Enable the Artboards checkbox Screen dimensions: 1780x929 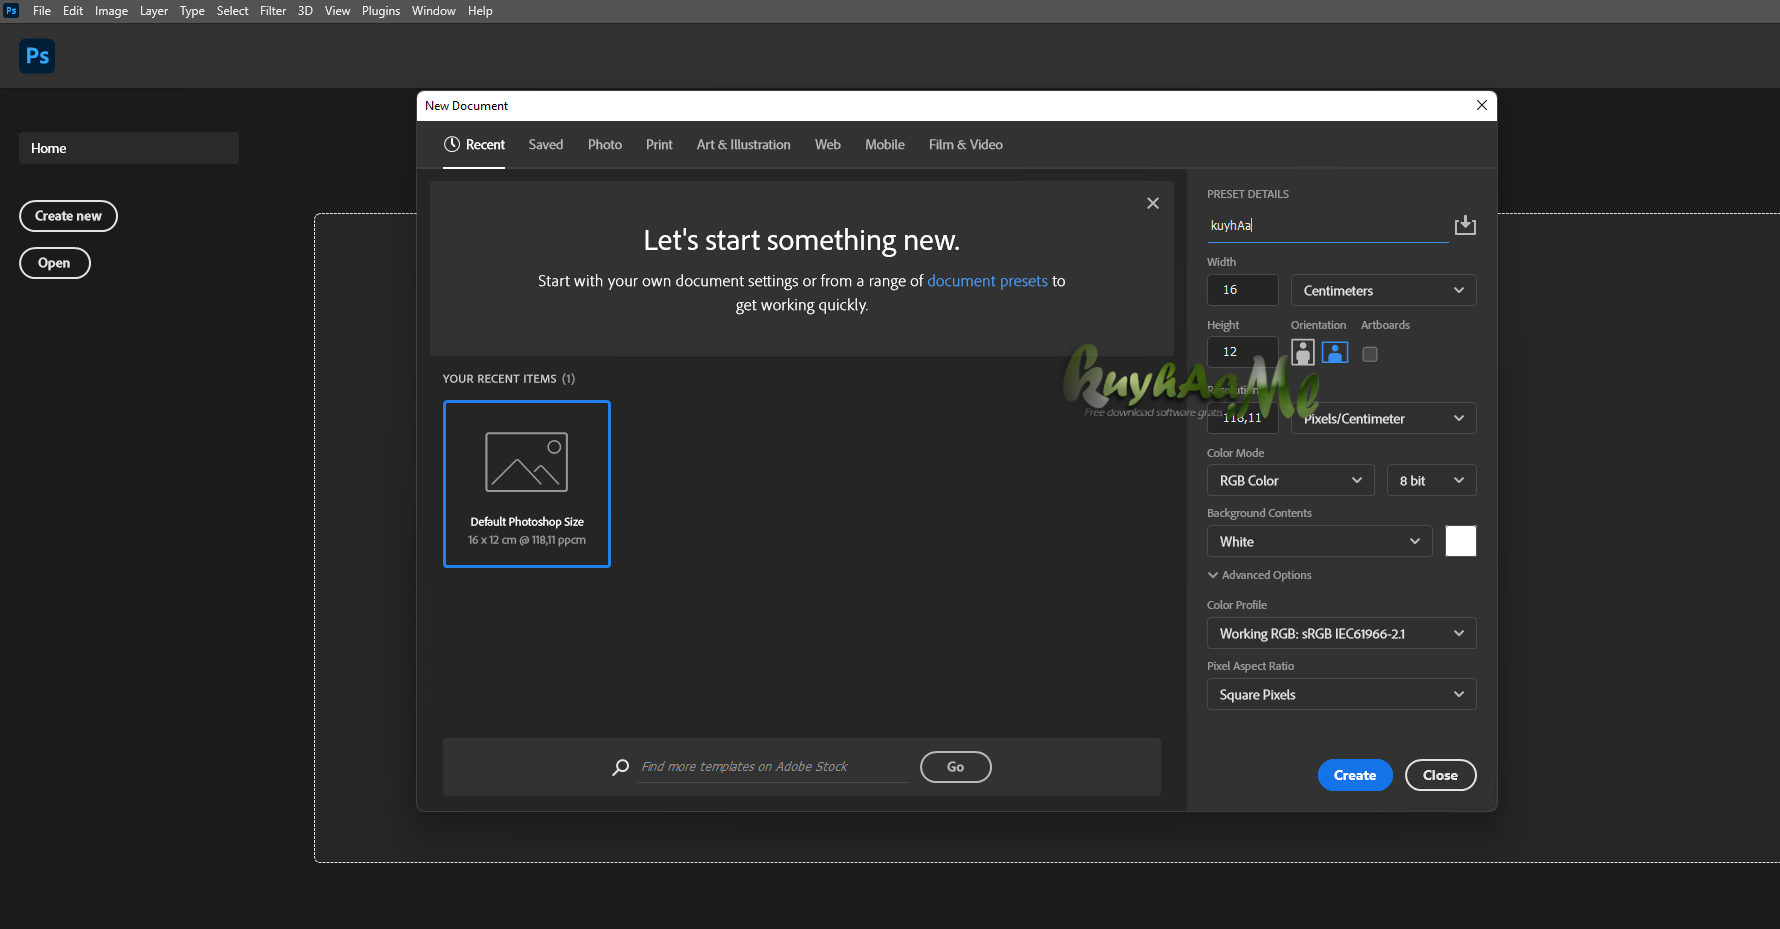pyautogui.click(x=1370, y=354)
